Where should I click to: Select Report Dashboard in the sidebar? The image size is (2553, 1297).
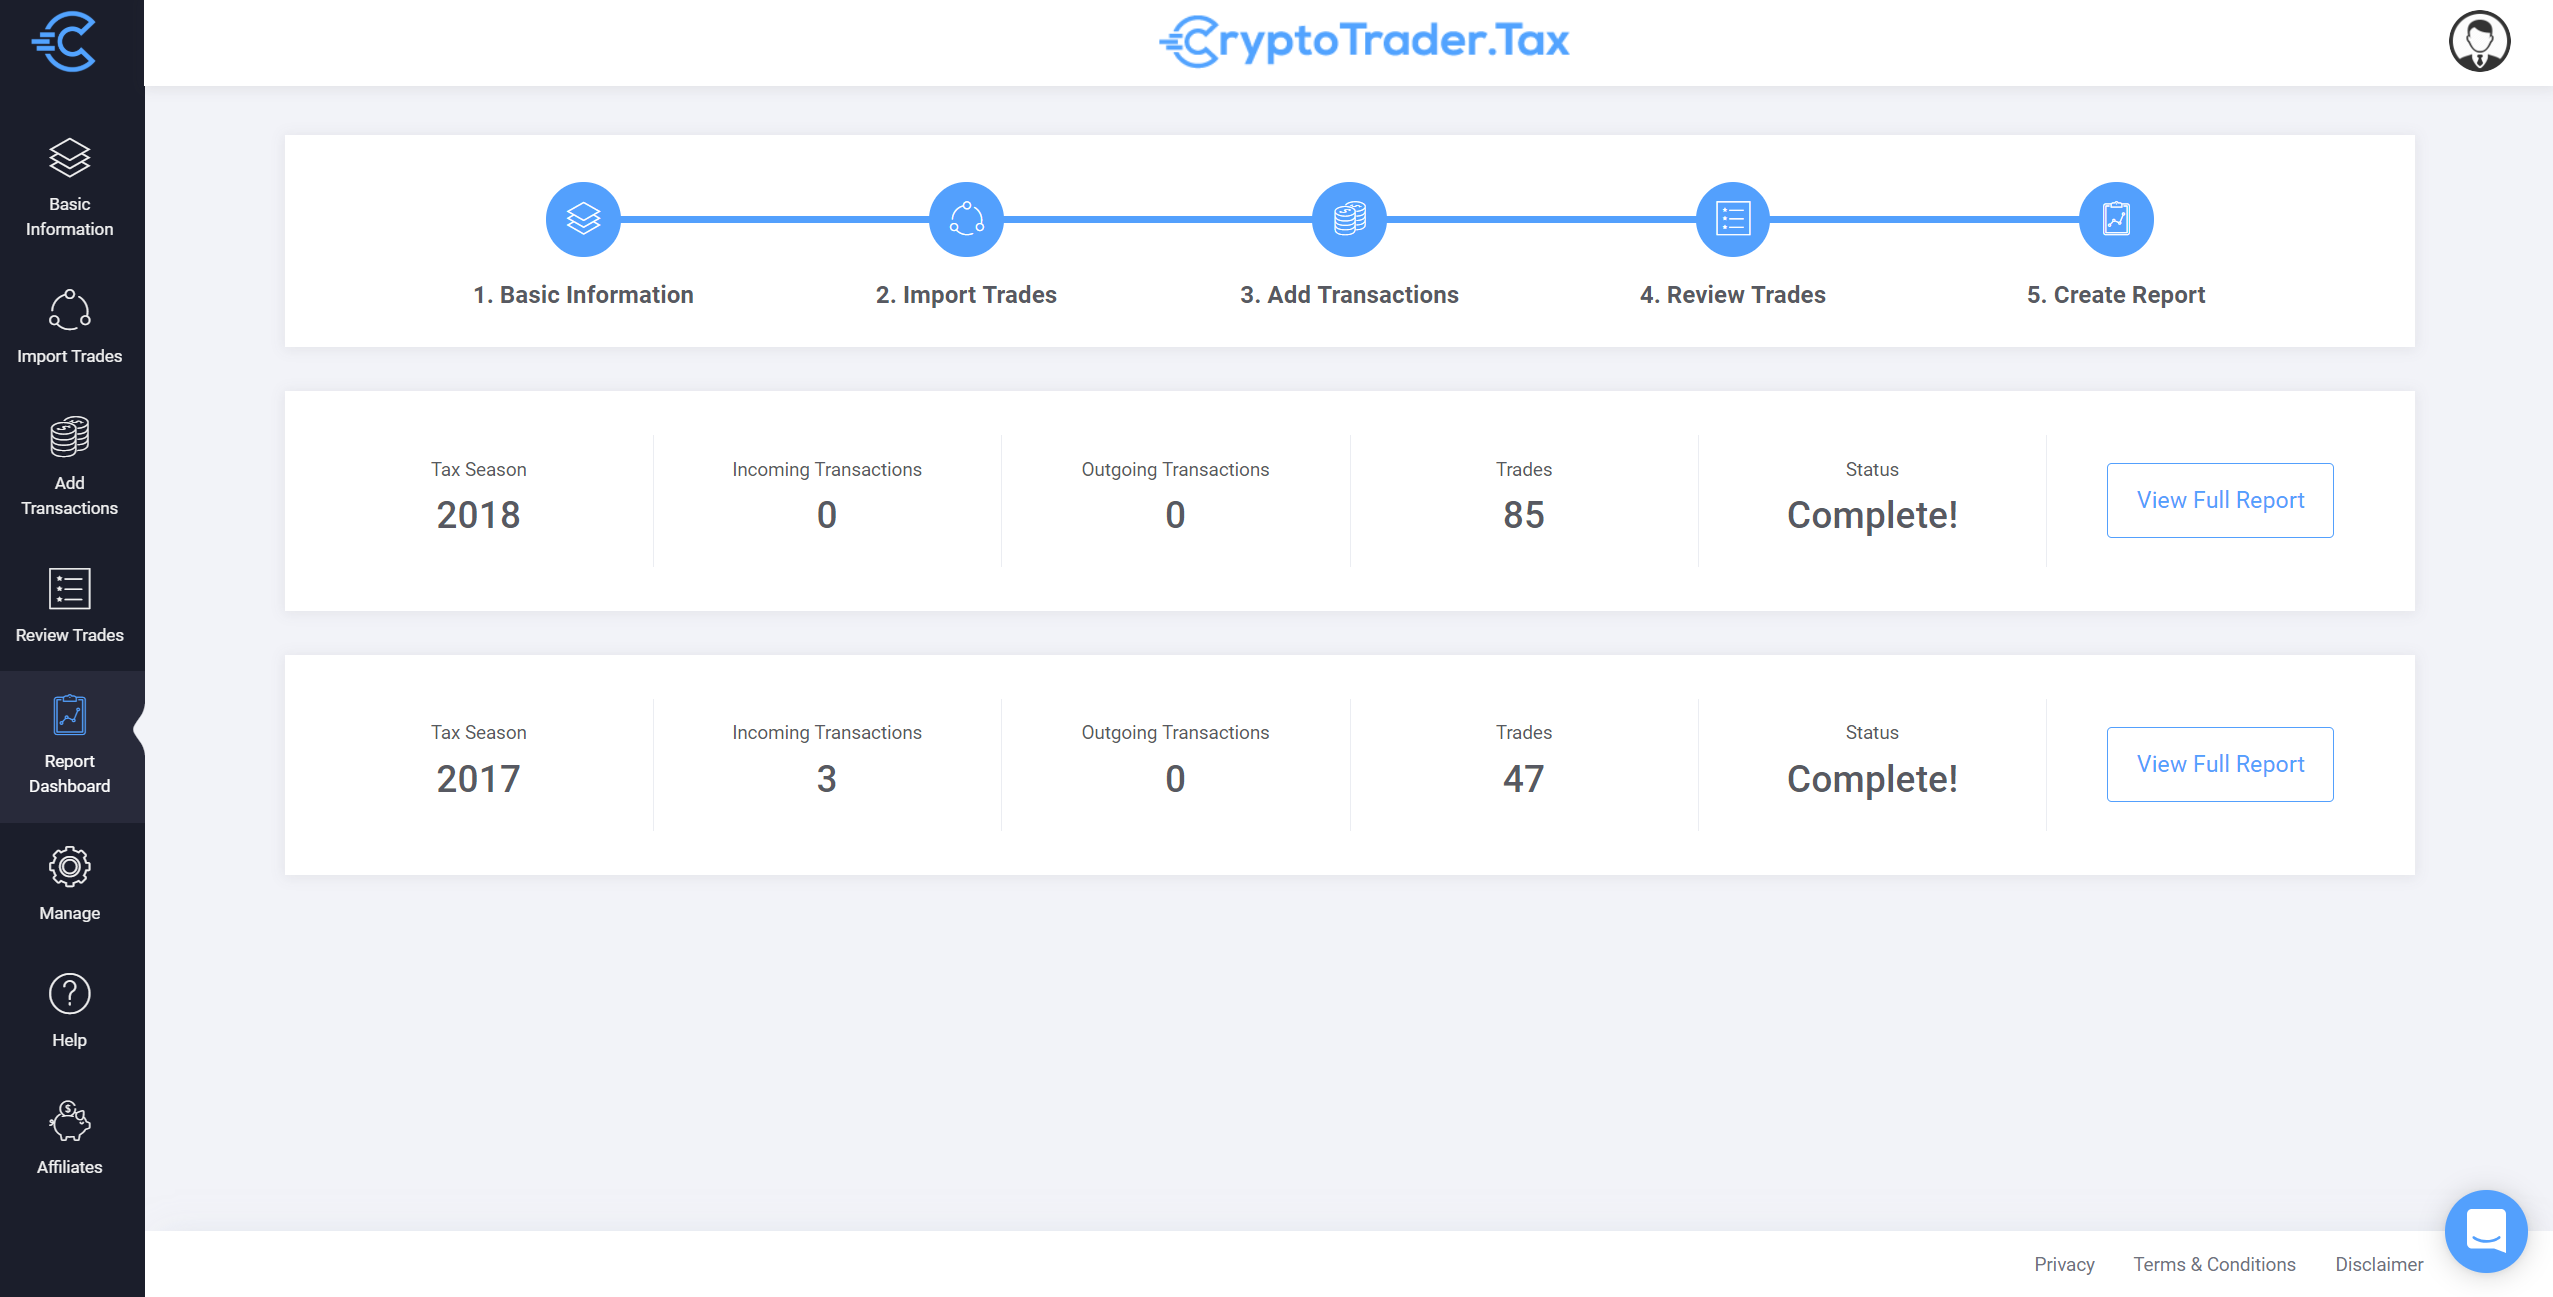click(x=69, y=746)
